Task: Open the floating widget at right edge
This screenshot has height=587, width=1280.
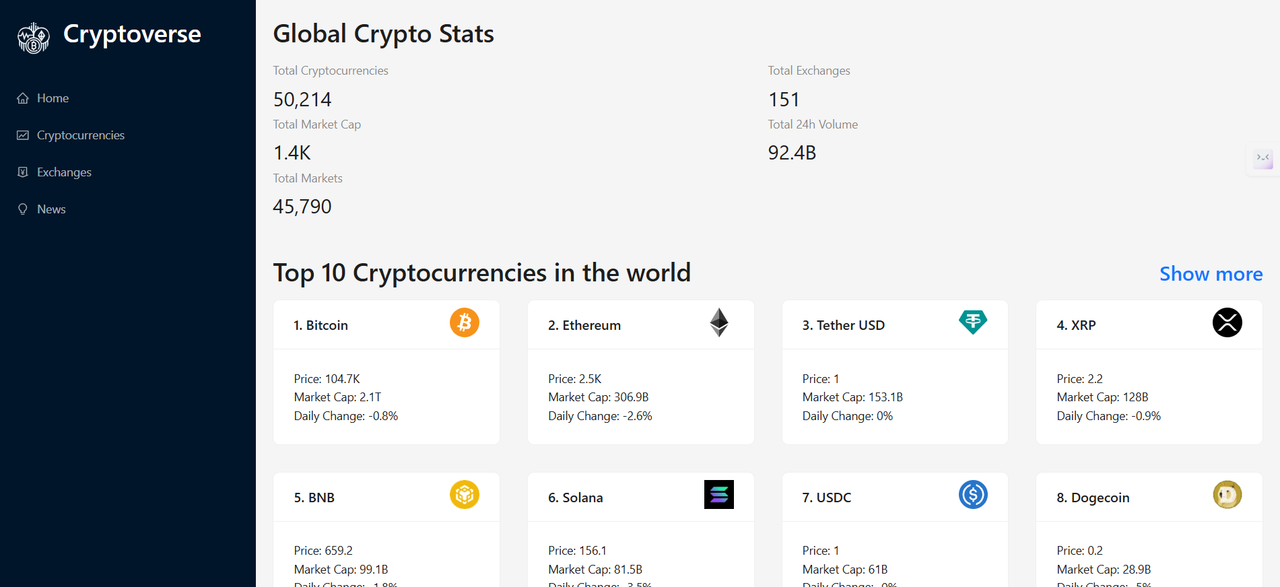Action: click(1263, 160)
